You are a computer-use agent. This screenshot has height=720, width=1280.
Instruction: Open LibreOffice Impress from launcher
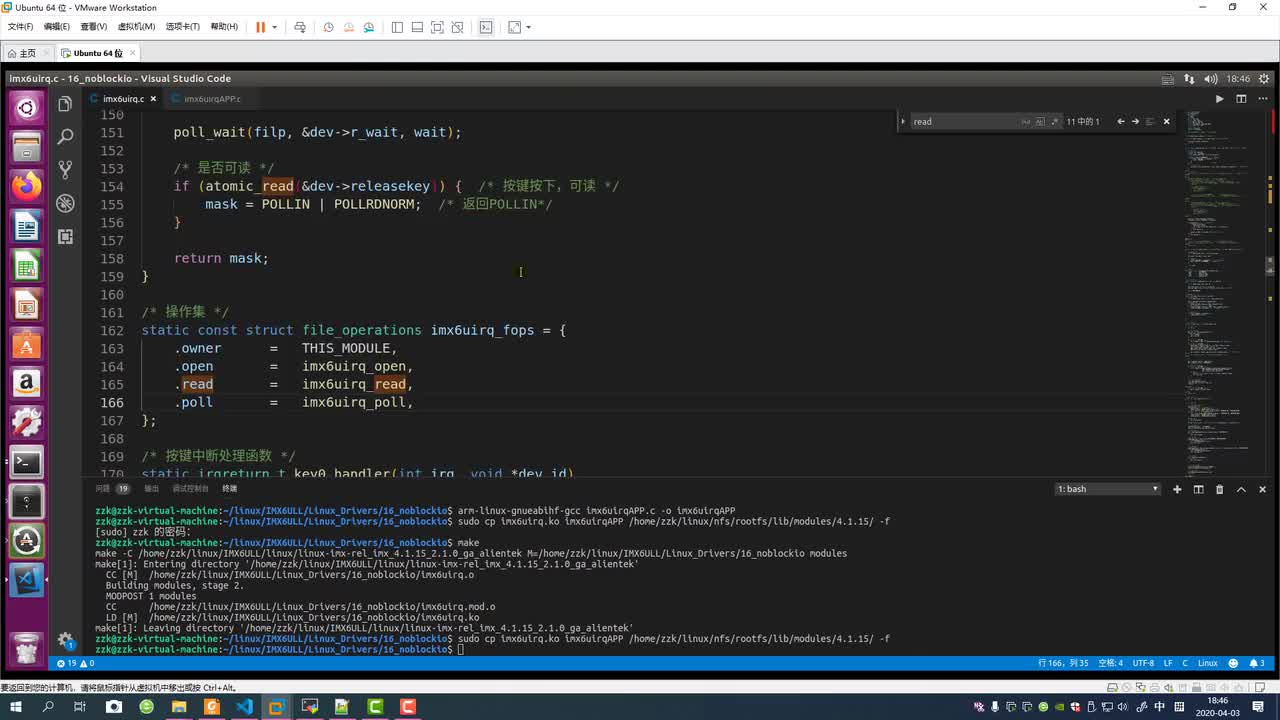26,306
